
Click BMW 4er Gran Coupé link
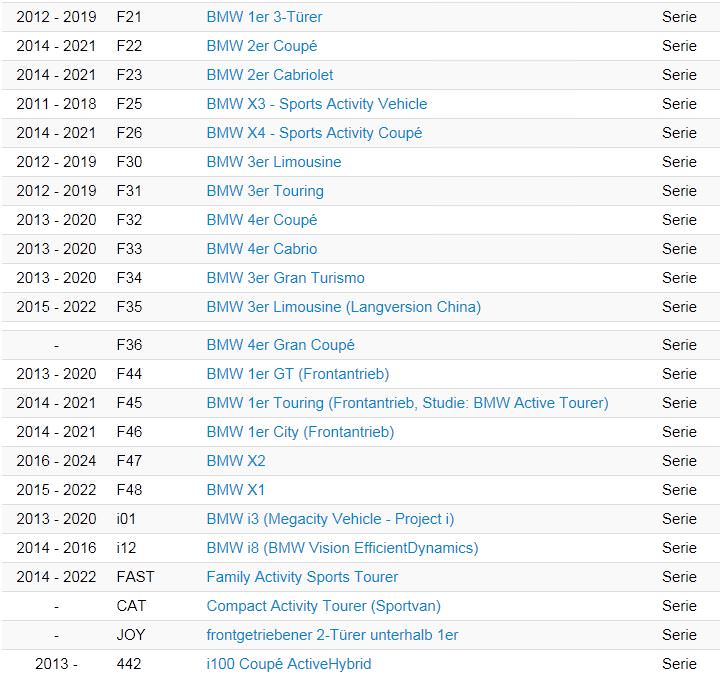click(281, 344)
